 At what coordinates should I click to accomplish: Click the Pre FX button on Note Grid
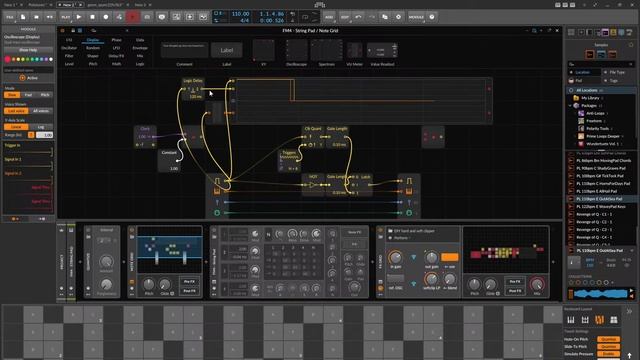click(189, 282)
